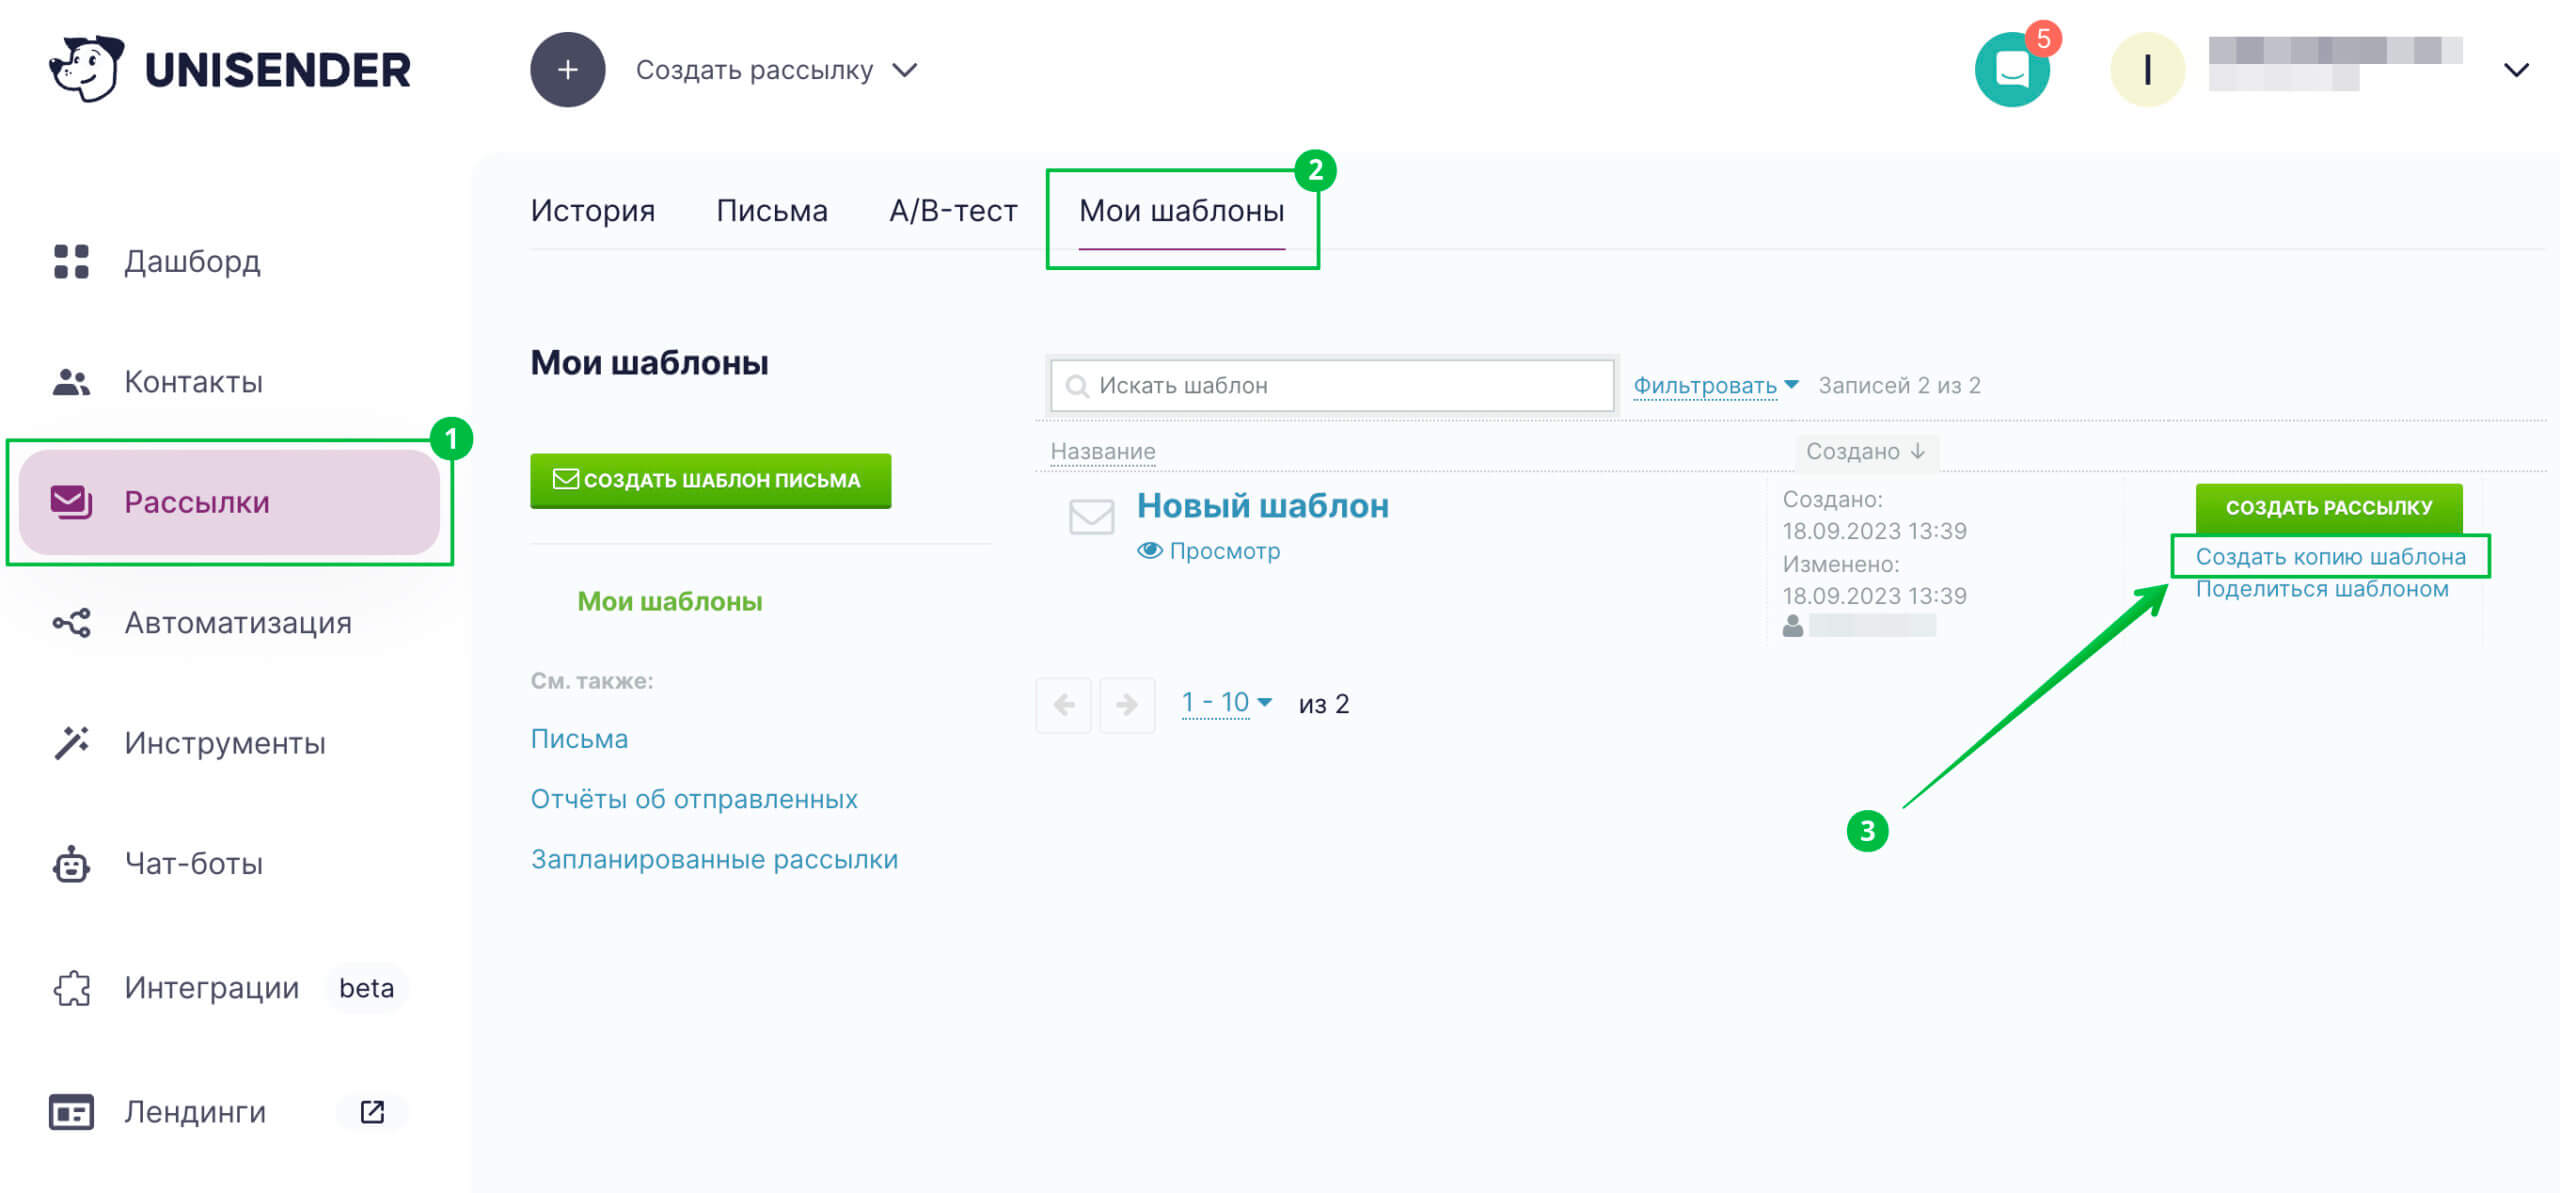The width and height of the screenshot is (2560, 1193).
Task: Open Лендинги in the sidebar
Action: click(195, 1112)
